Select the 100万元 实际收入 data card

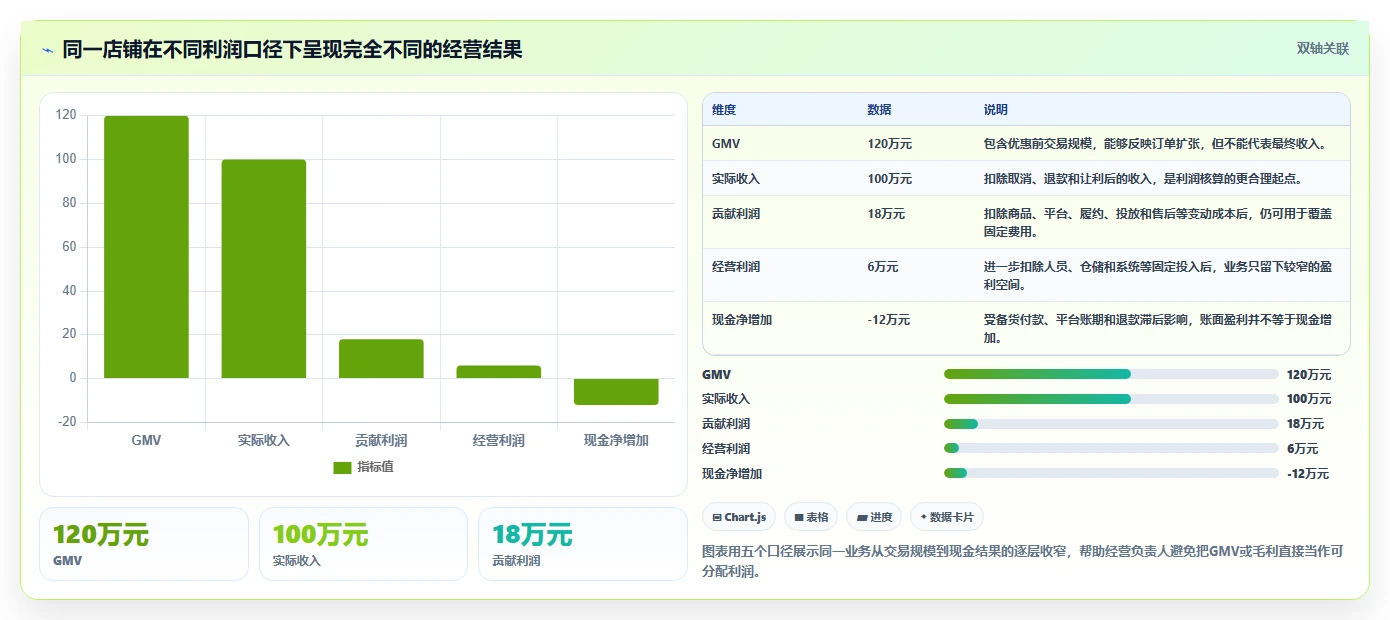(x=363, y=544)
